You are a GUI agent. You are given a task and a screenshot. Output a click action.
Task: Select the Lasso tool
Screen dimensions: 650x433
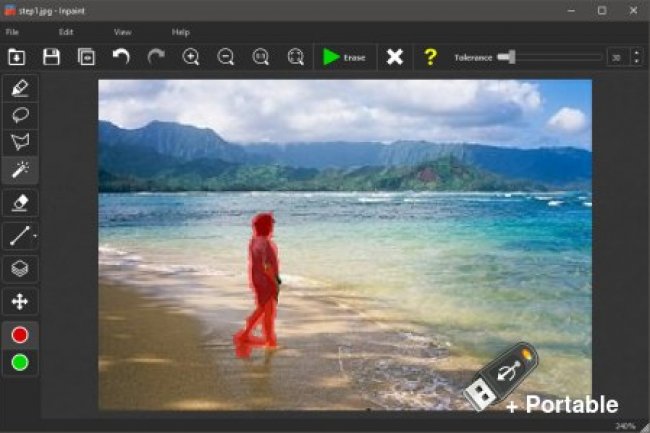[x=20, y=115]
